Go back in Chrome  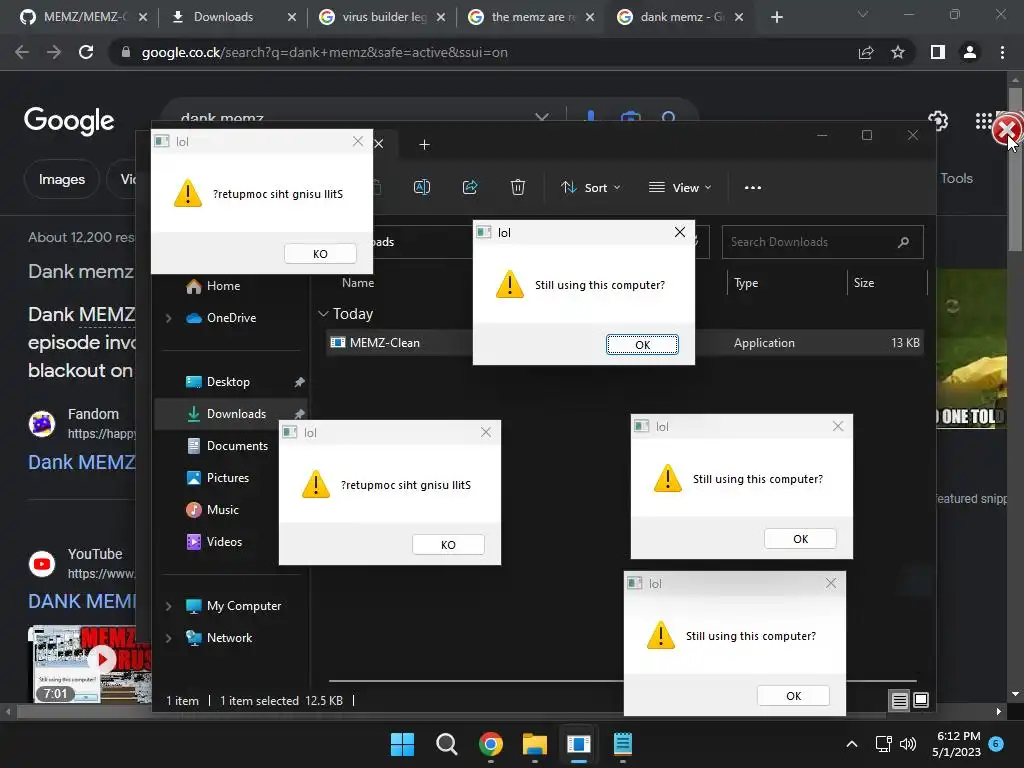tap(22, 52)
